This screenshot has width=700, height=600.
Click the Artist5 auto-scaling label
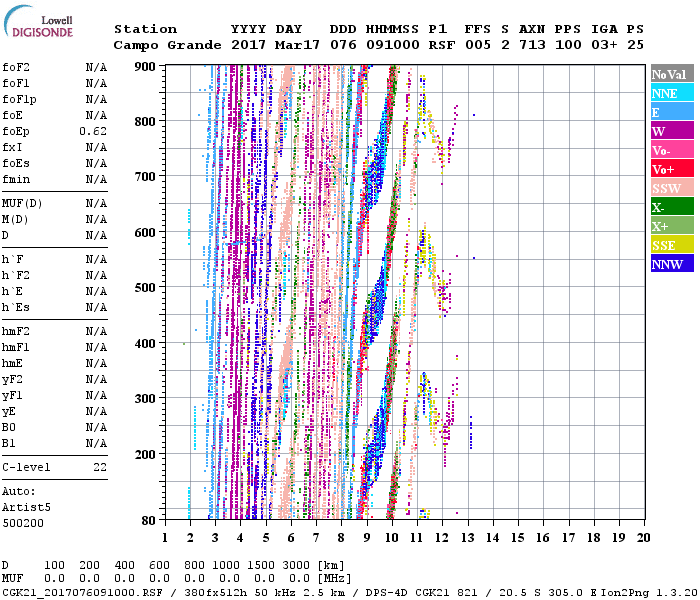pyautogui.click(x=26, y=508)
